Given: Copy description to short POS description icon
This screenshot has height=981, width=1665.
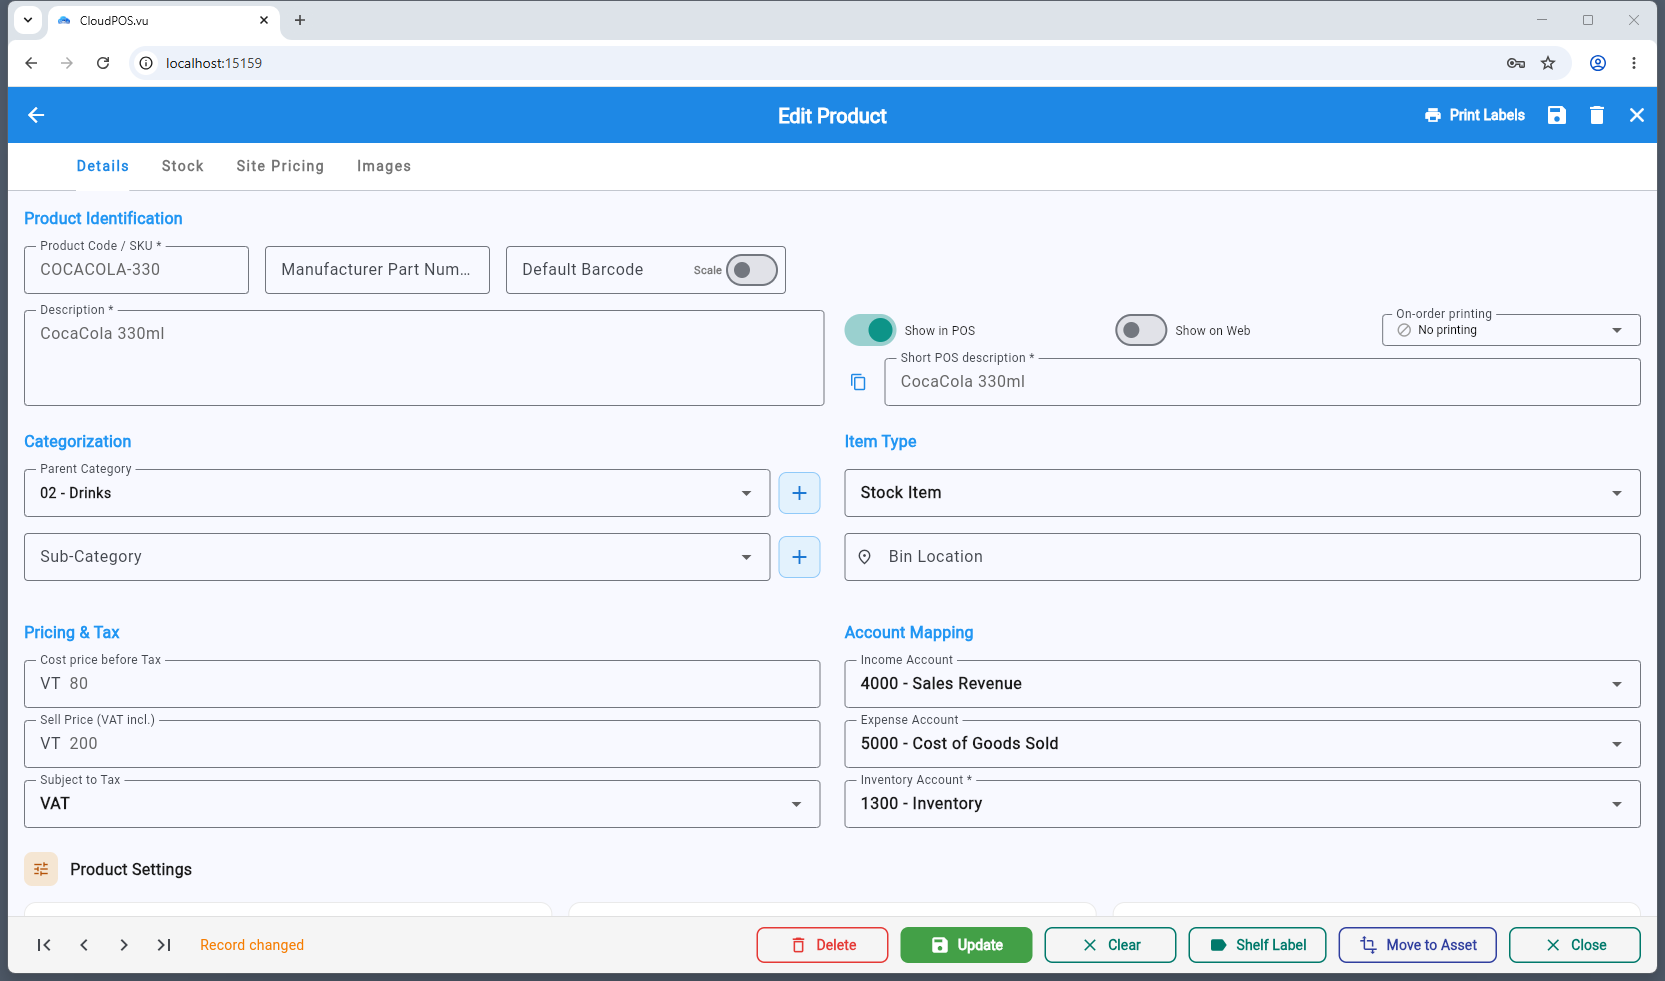Looking at the screenshot, I should (x=858, y=382).
